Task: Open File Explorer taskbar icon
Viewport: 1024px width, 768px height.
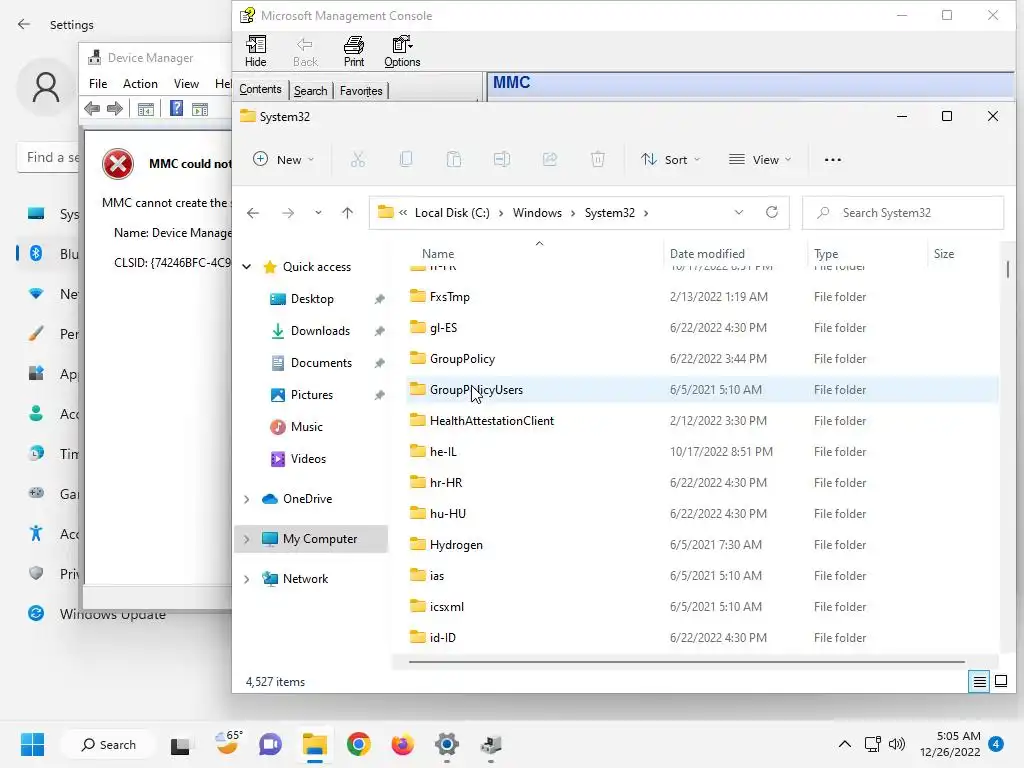Action: pos(315,744)
